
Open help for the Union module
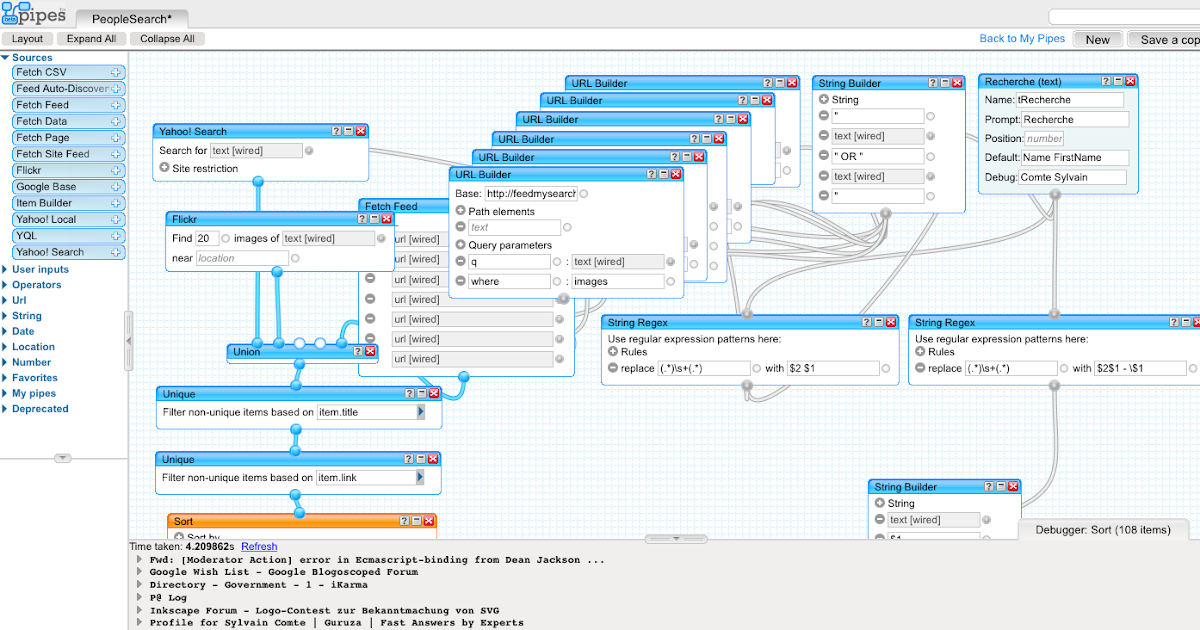358,351
